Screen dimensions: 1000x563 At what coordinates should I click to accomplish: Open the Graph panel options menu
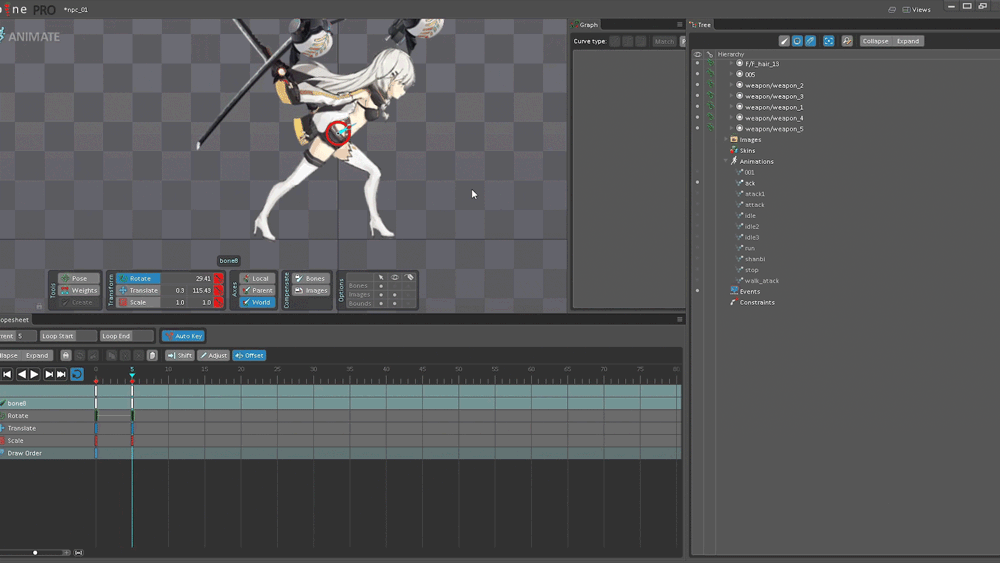pyautogui.click(x=679, y=24)
